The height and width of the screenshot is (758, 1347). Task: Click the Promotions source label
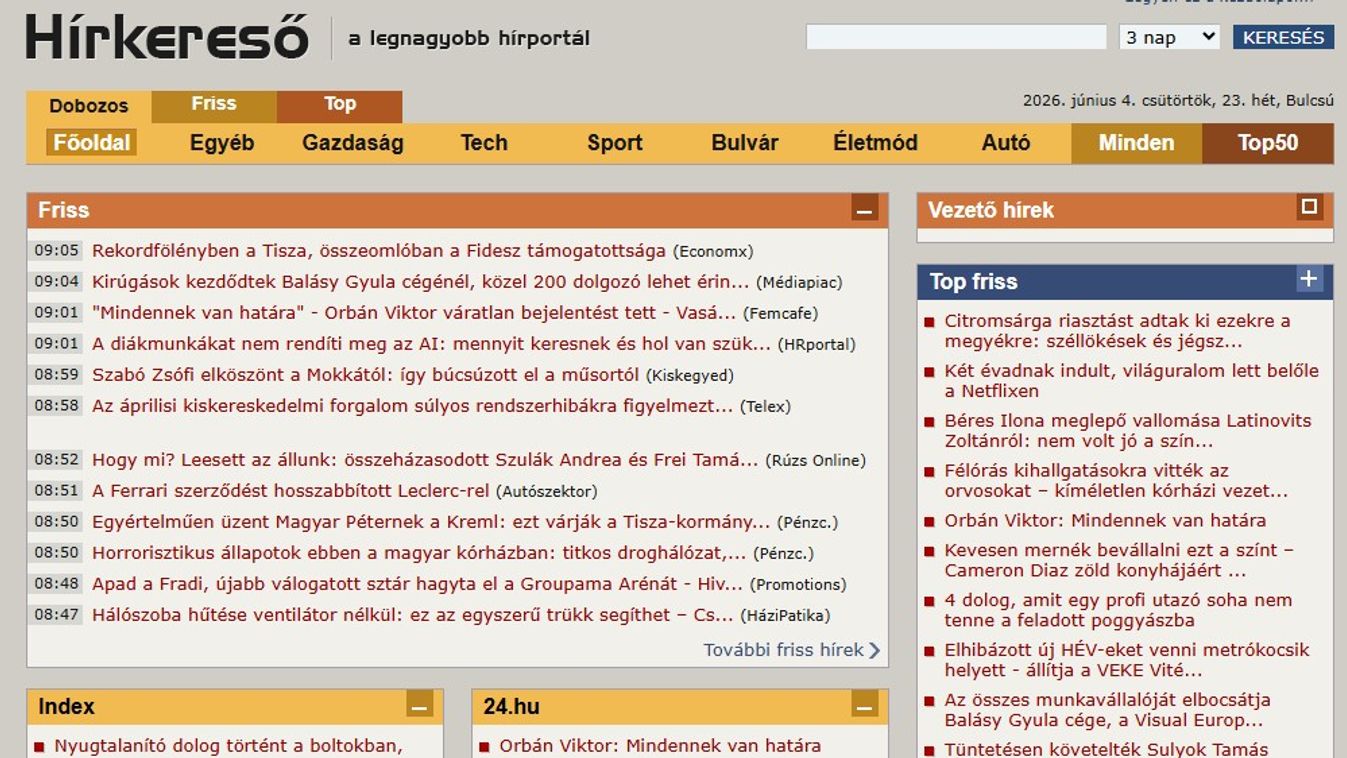tap(798, 585)
